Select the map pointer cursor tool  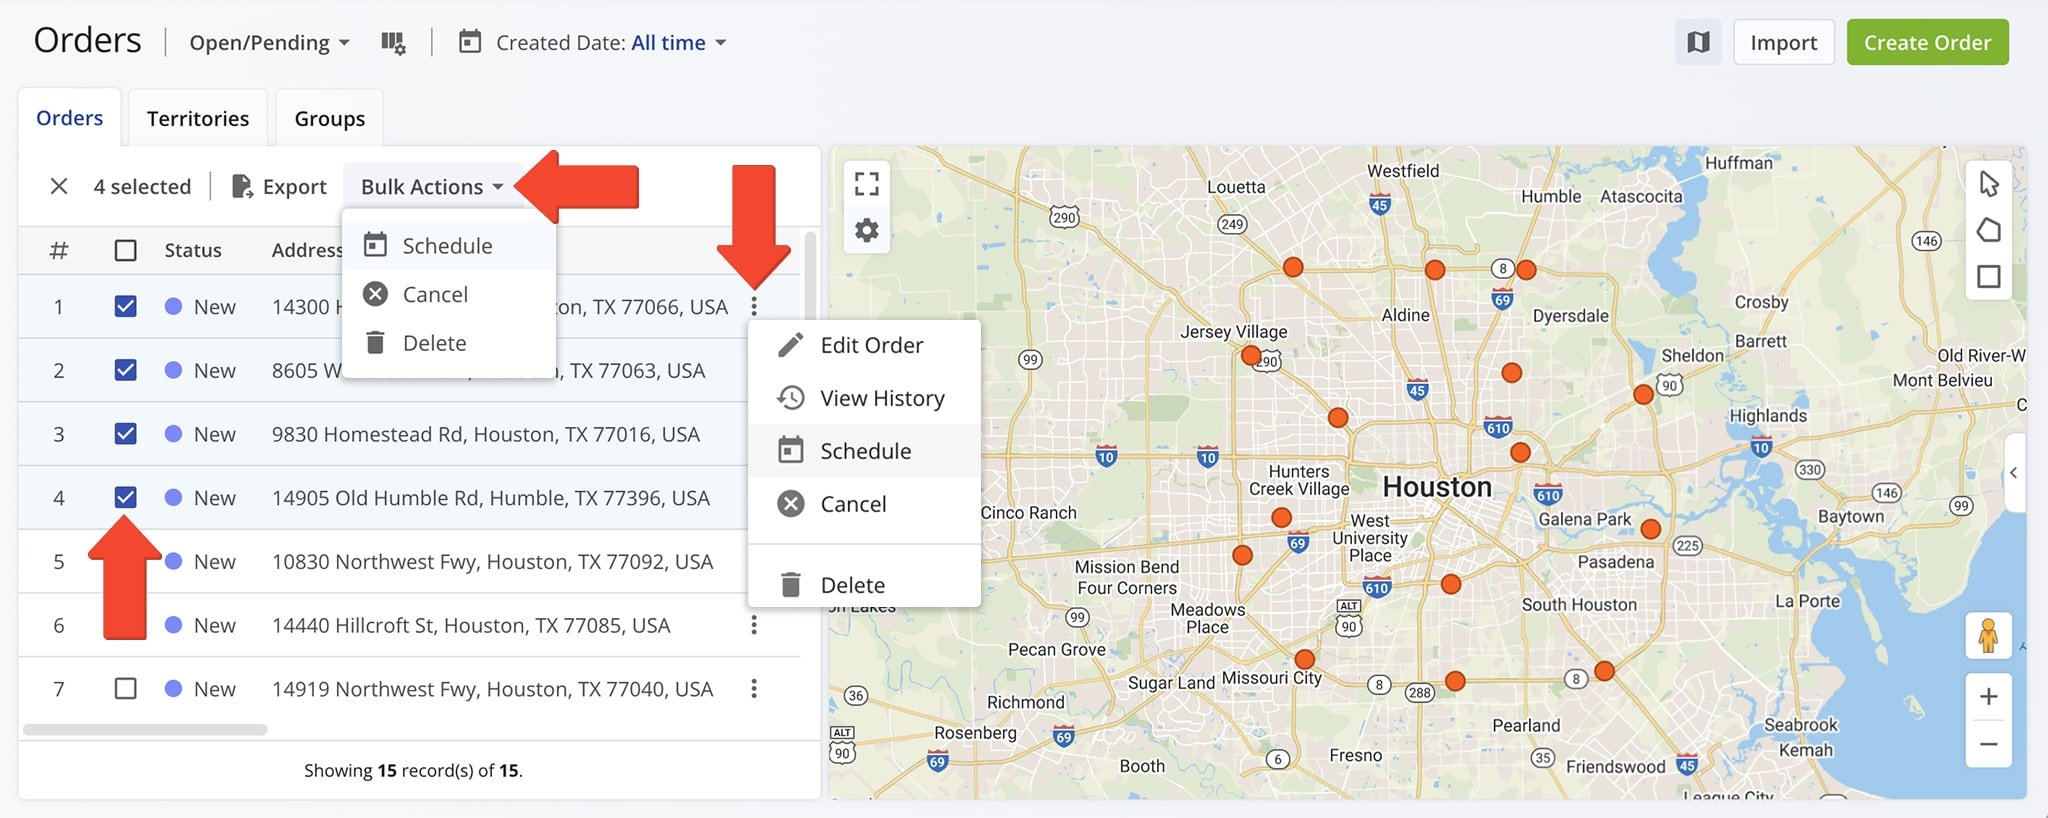1989,183
